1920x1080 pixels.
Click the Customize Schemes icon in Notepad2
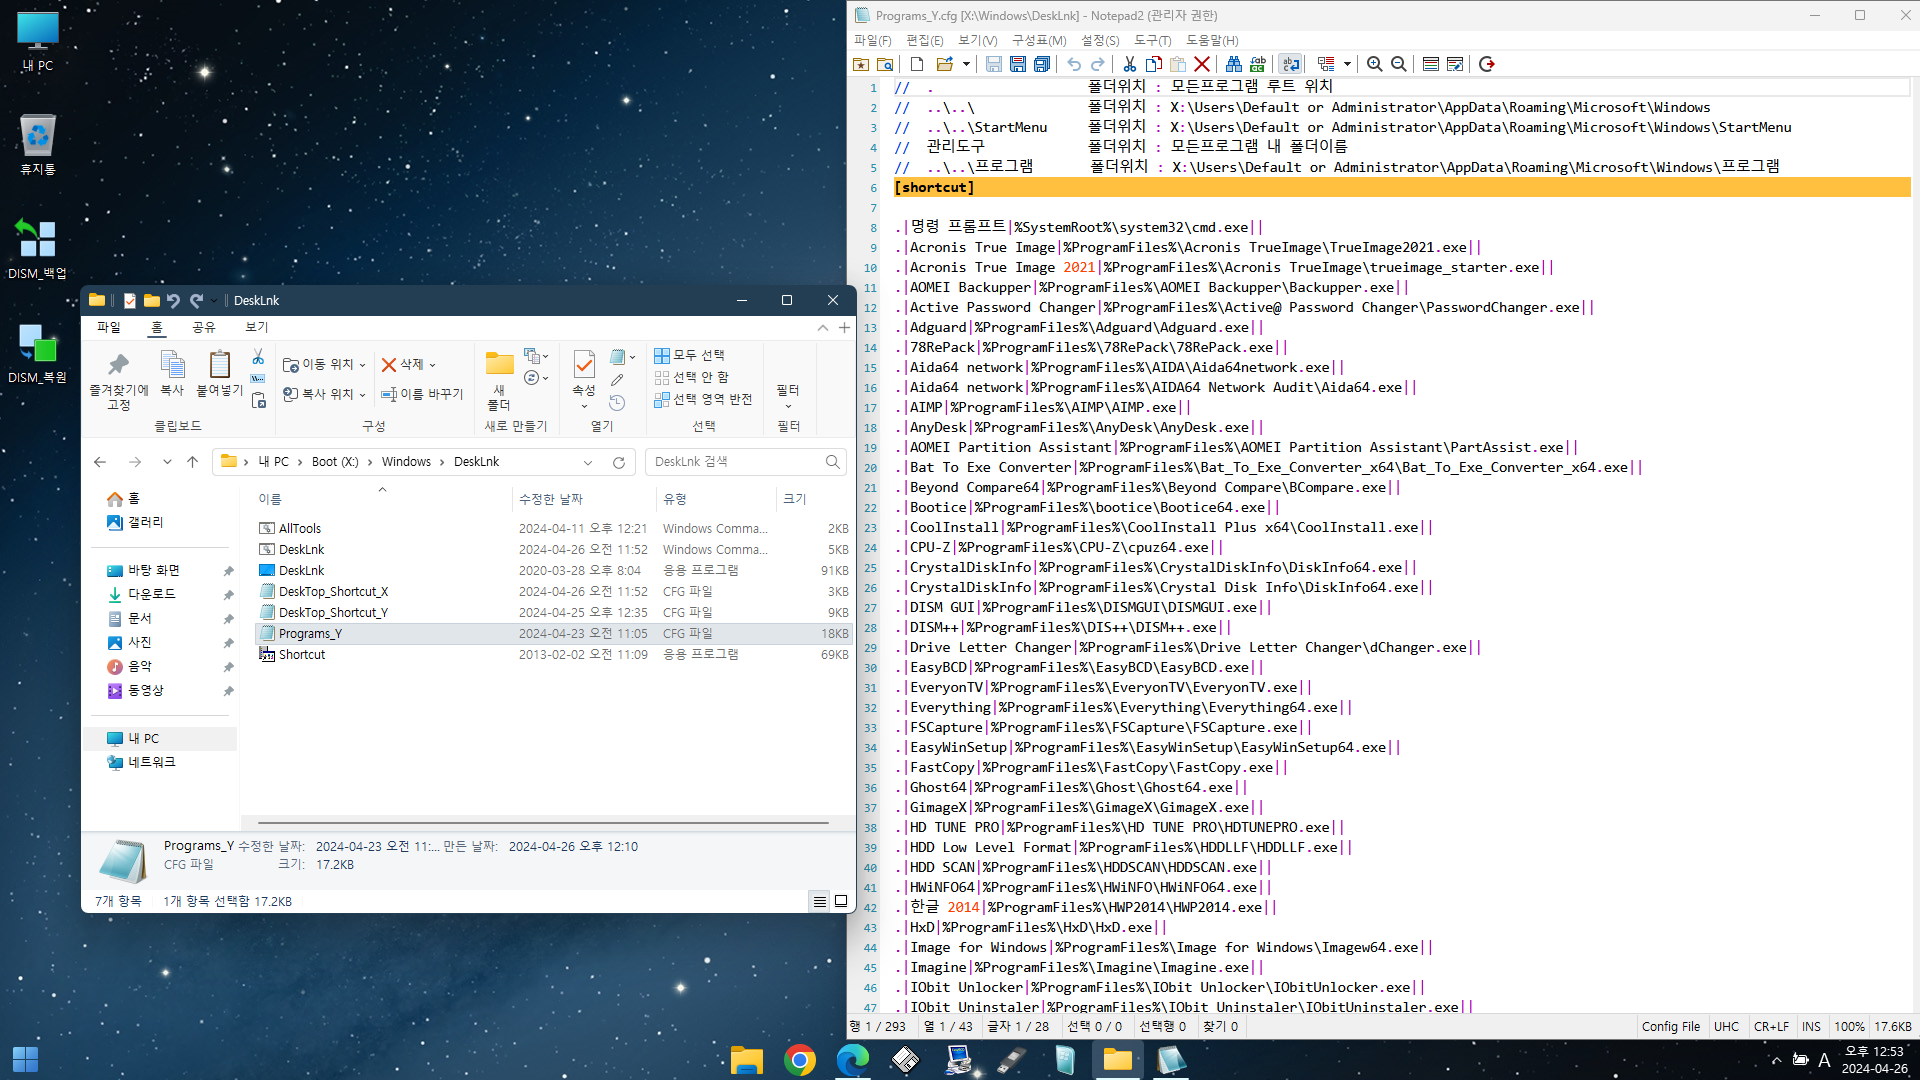(1455, 64)
